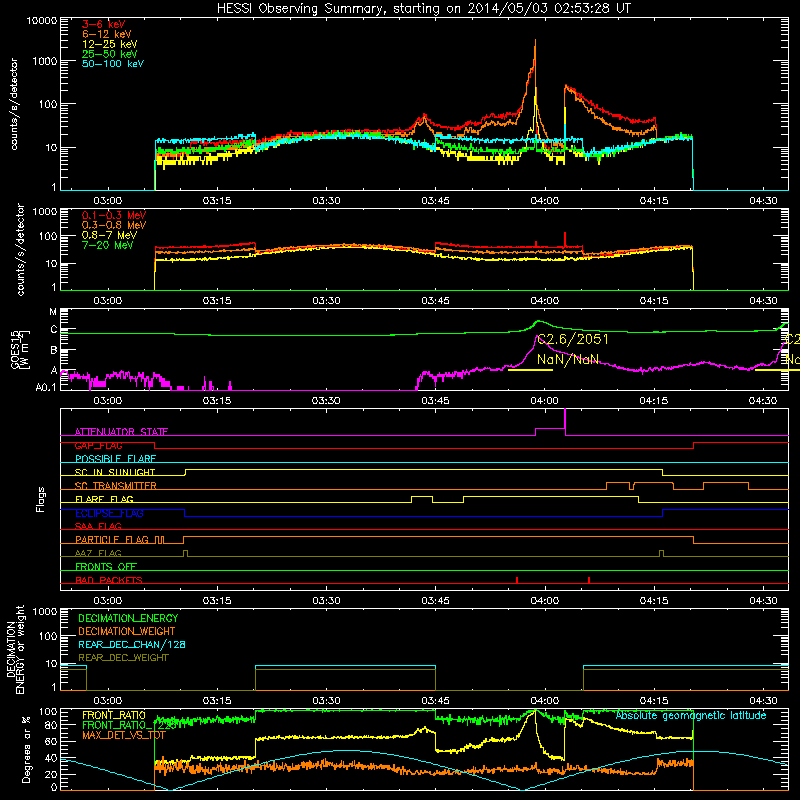Select the 6-12 keV legend label

pyautogui.click(x=107, y=34)
